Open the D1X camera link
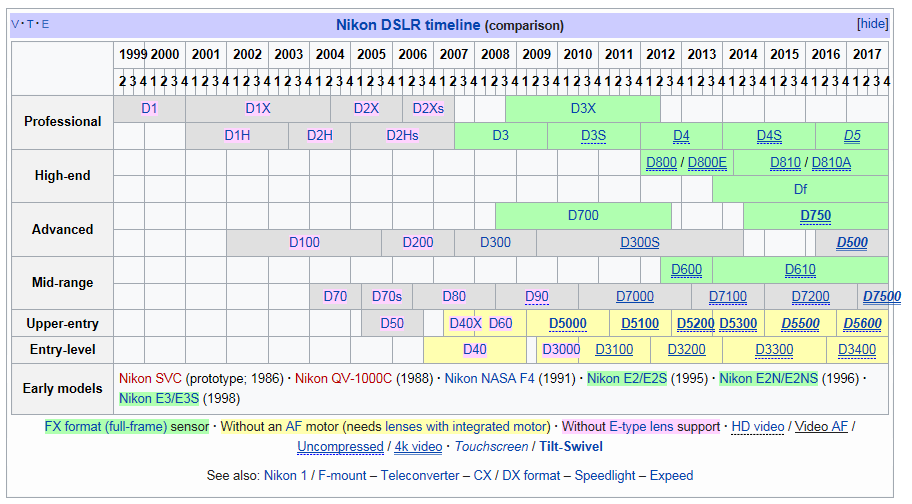This screenshot has height=504, width=912. tap(258, 108)
